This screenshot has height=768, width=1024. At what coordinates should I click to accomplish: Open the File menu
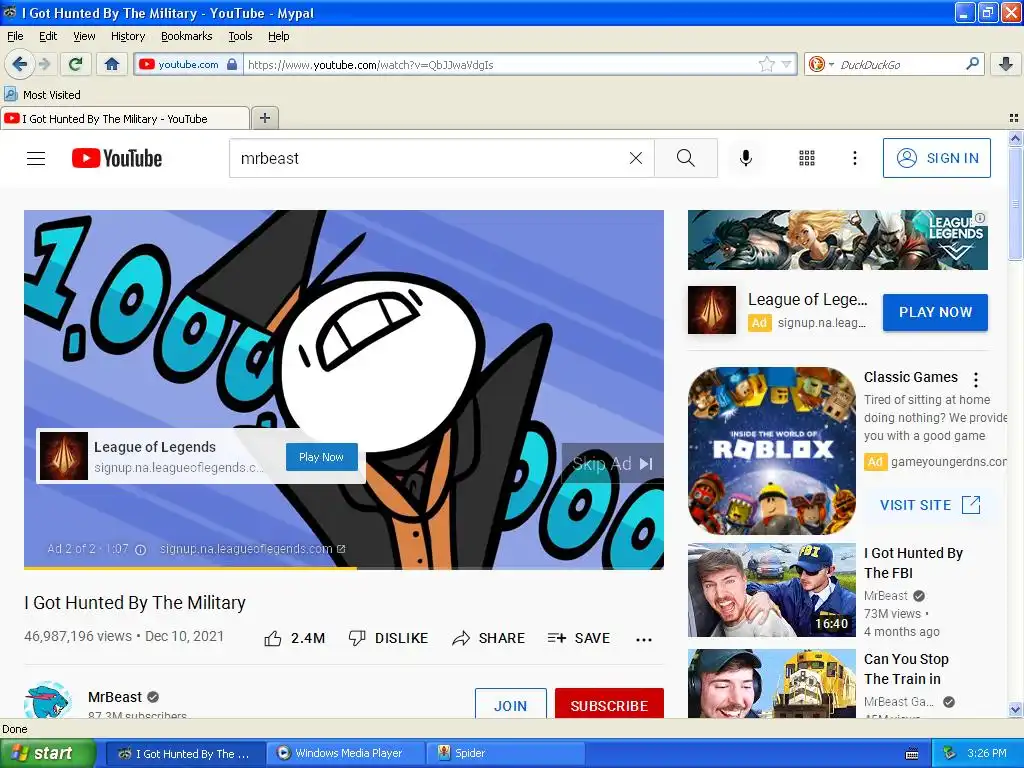pos(15,36)
